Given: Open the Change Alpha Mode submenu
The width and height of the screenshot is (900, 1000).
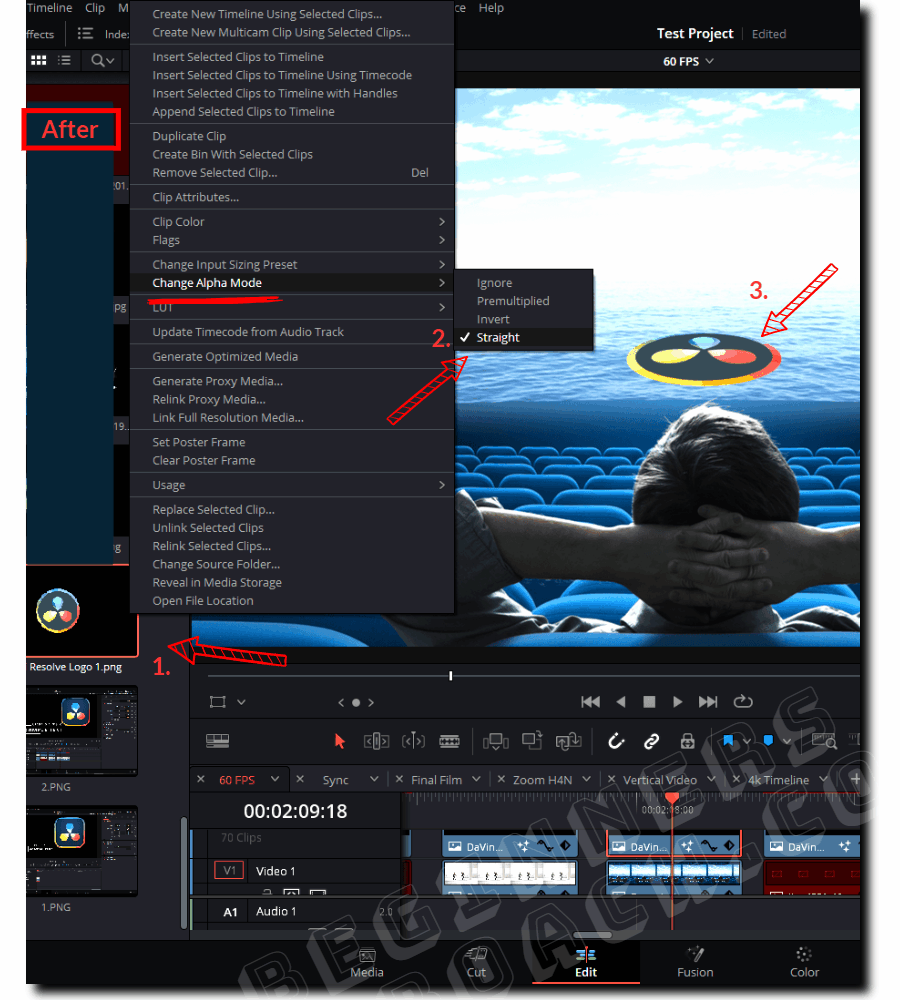Looking at the screenshot, I should pos(205,282).
